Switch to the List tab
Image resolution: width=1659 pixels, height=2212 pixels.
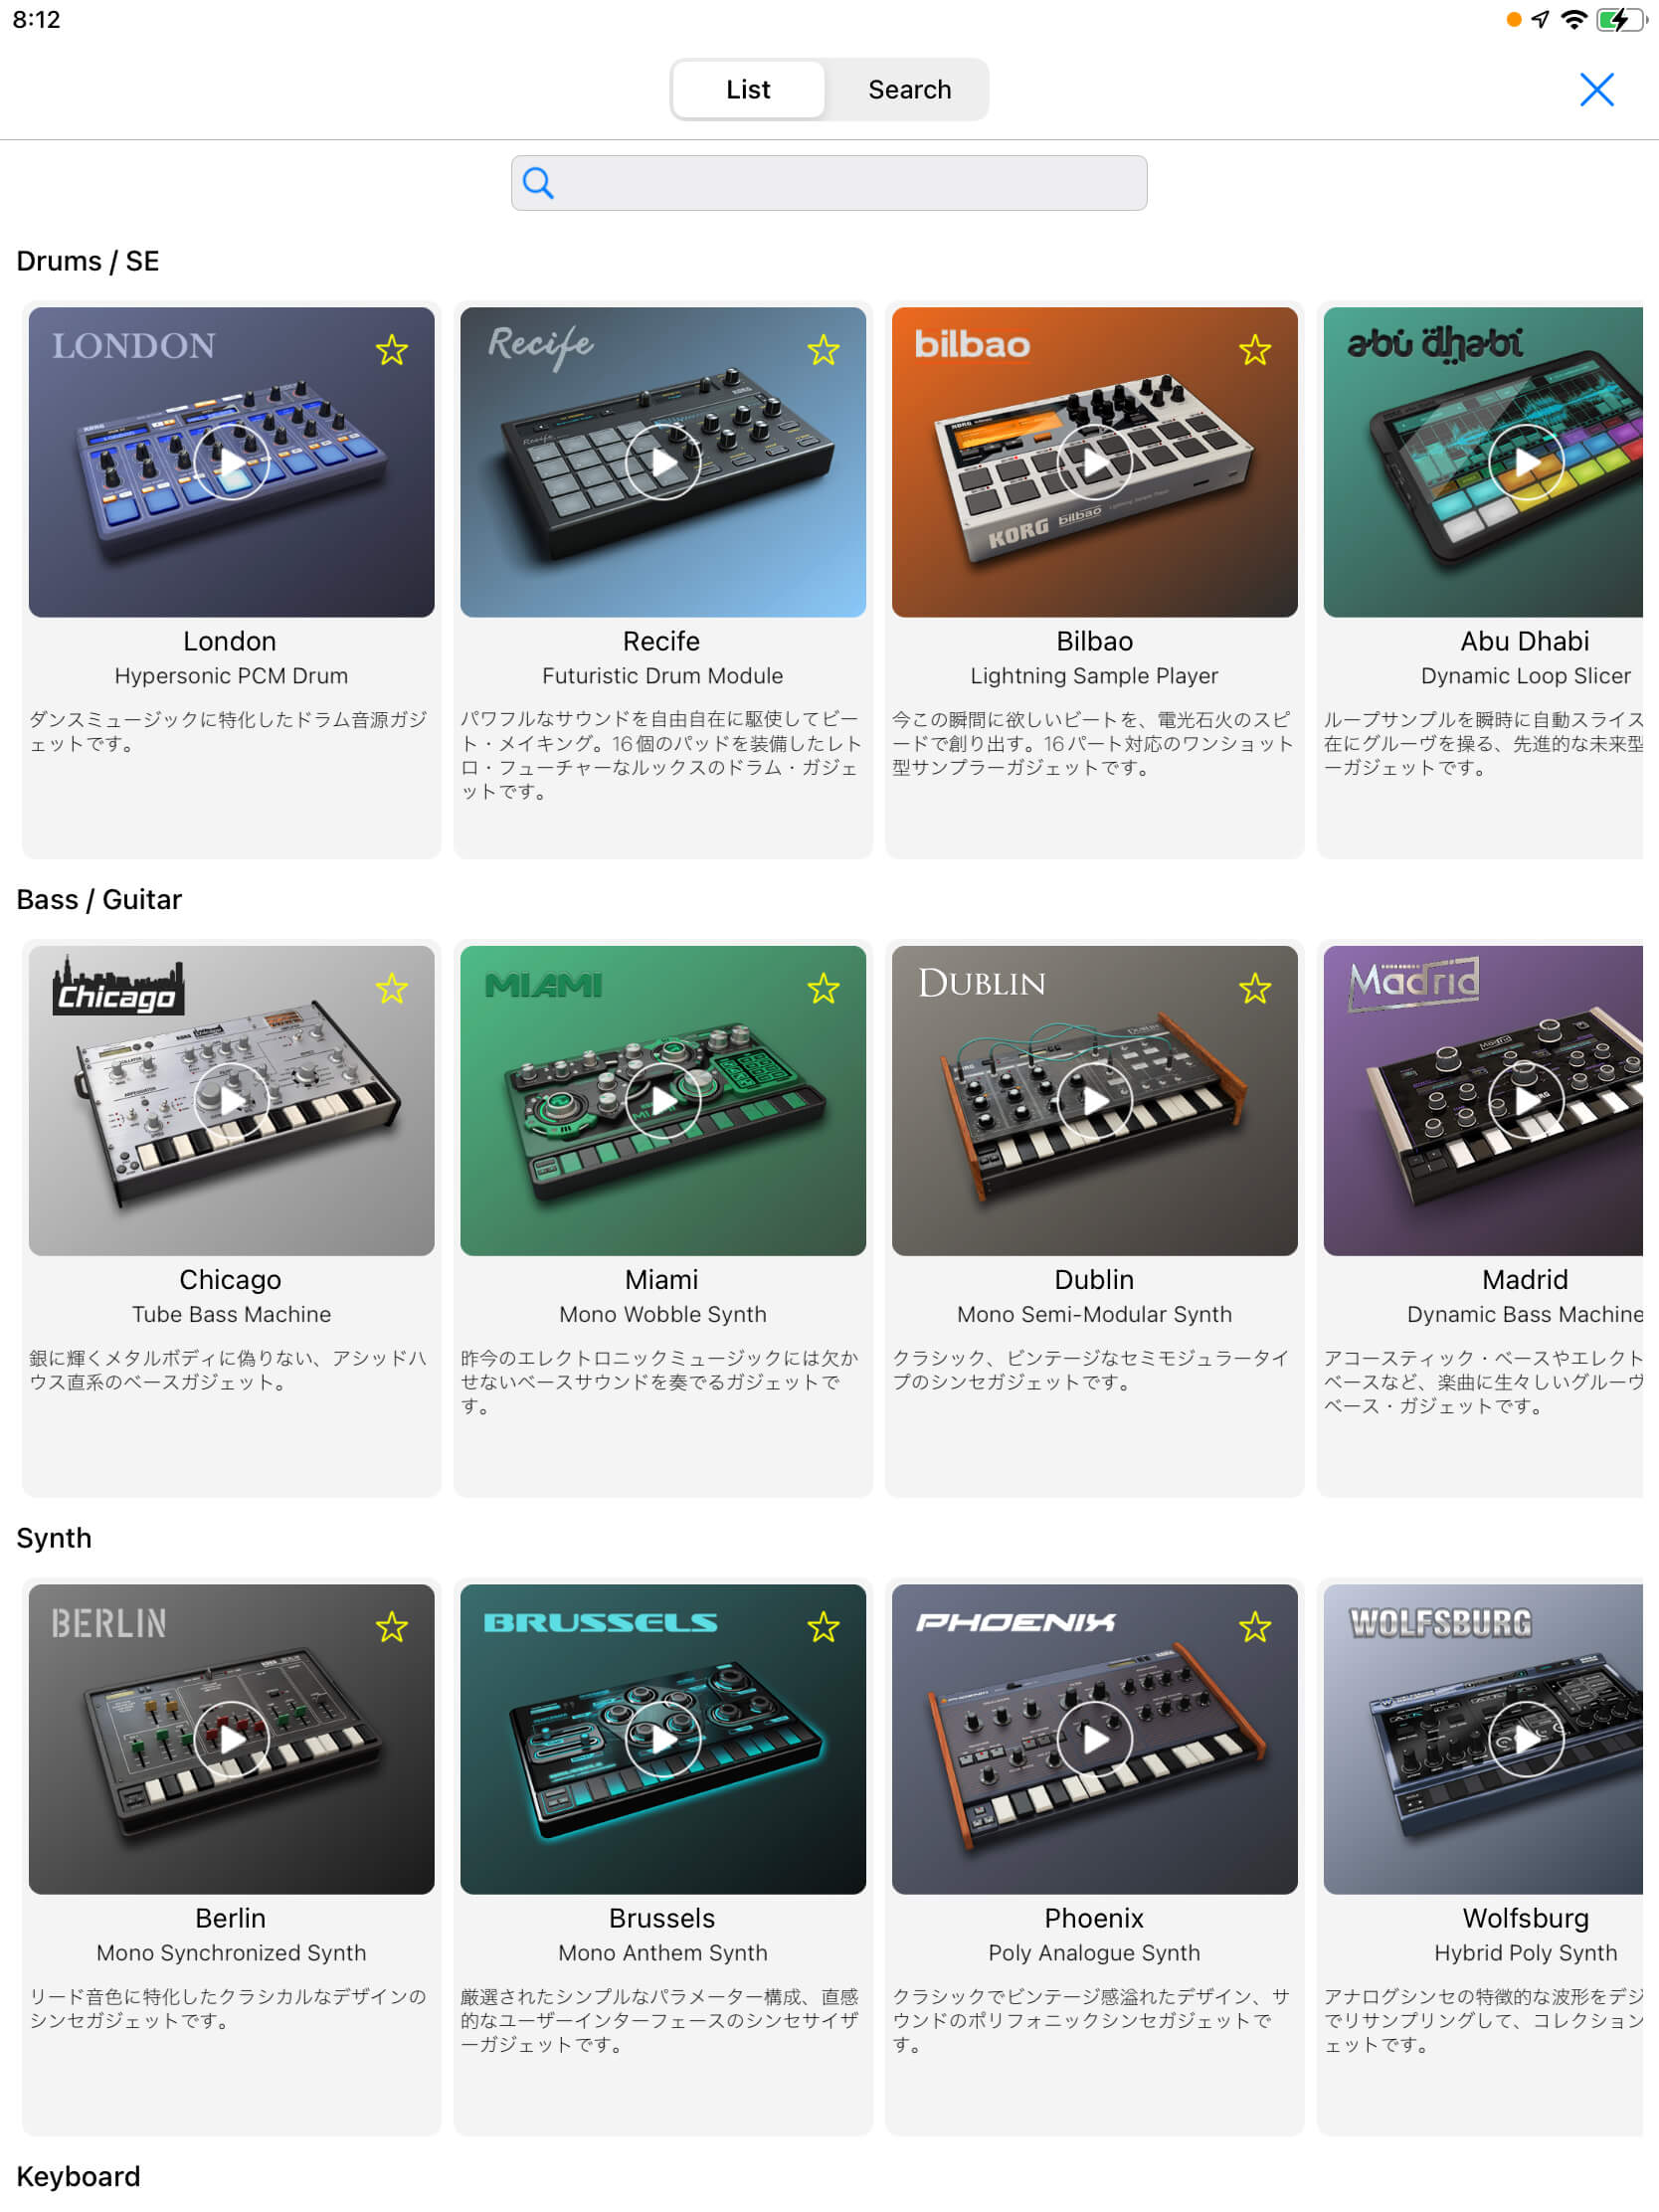(x=748, y=90)
